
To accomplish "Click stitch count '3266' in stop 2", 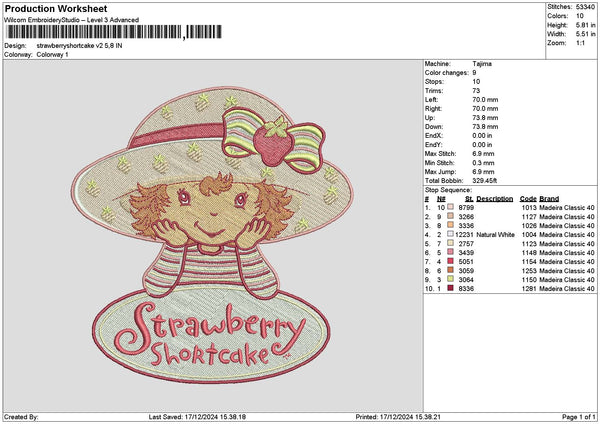I will click(466, 217).
